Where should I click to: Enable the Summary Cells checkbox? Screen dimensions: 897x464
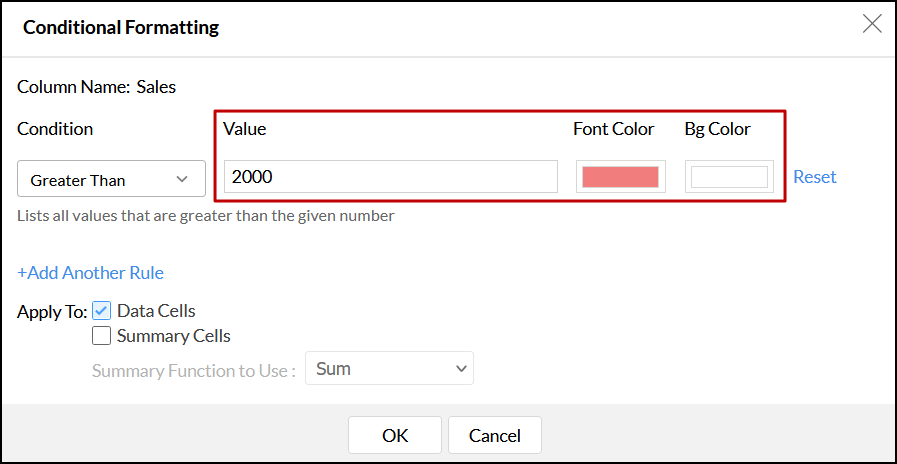pos(102,336)
